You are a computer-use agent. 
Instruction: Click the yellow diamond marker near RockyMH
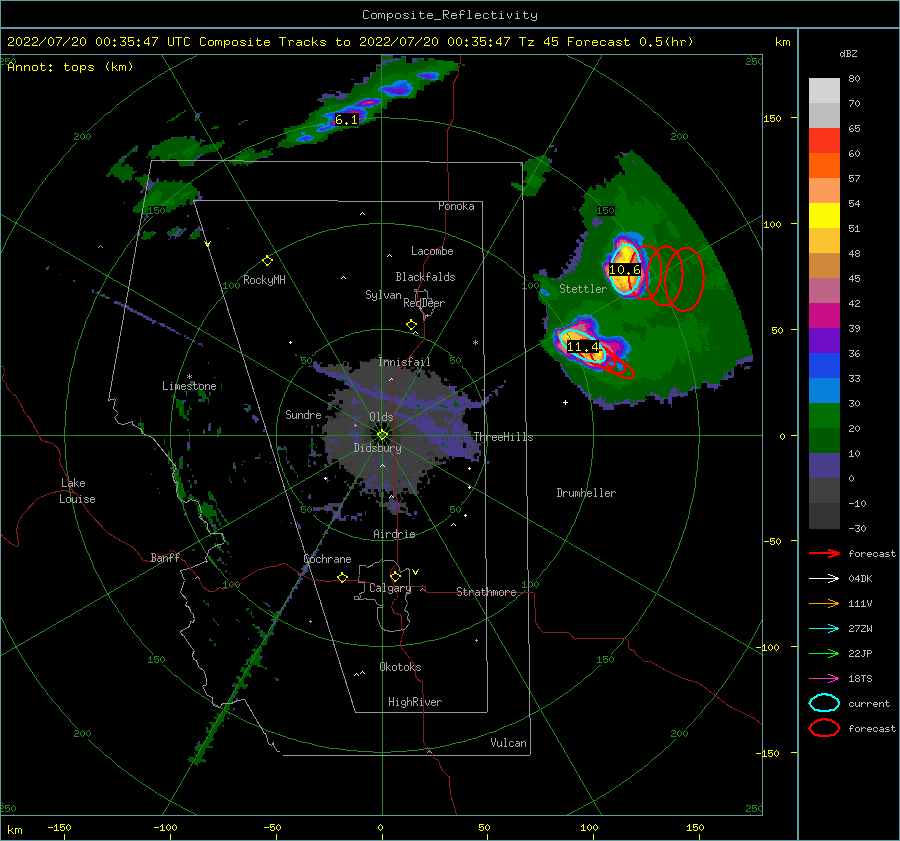tap(267, 261)
